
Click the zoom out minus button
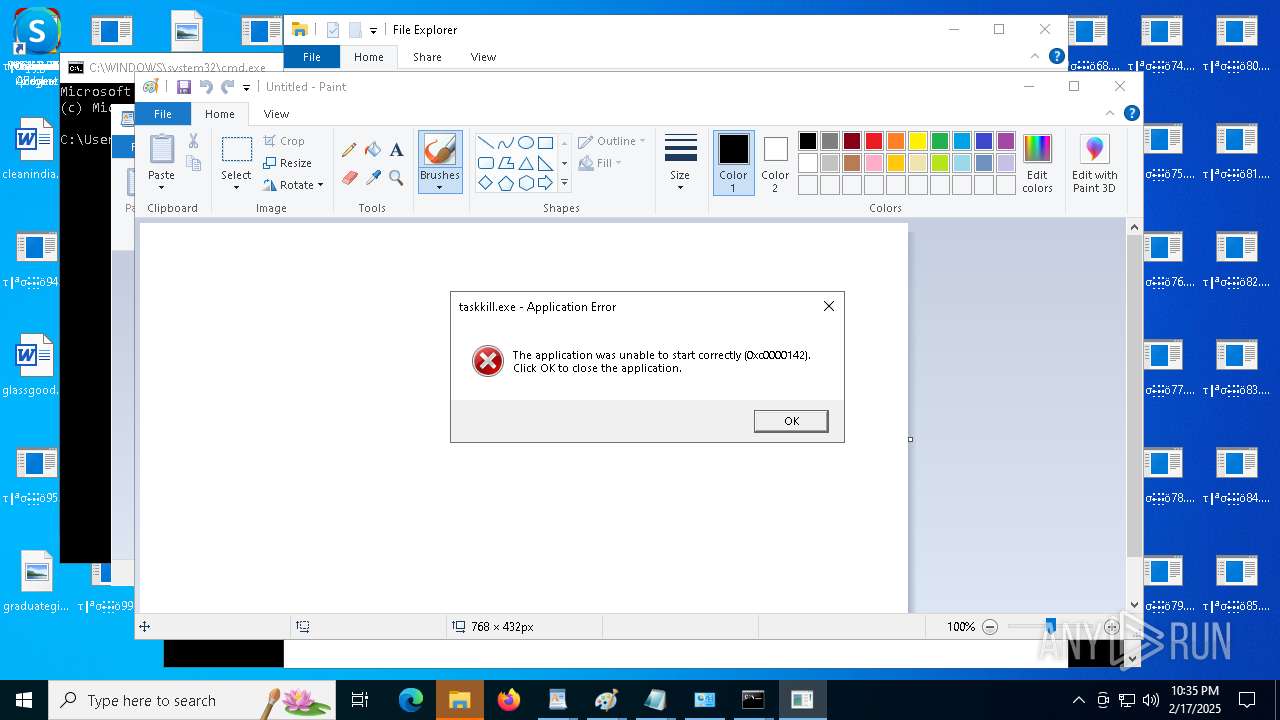tap(990, 627)
